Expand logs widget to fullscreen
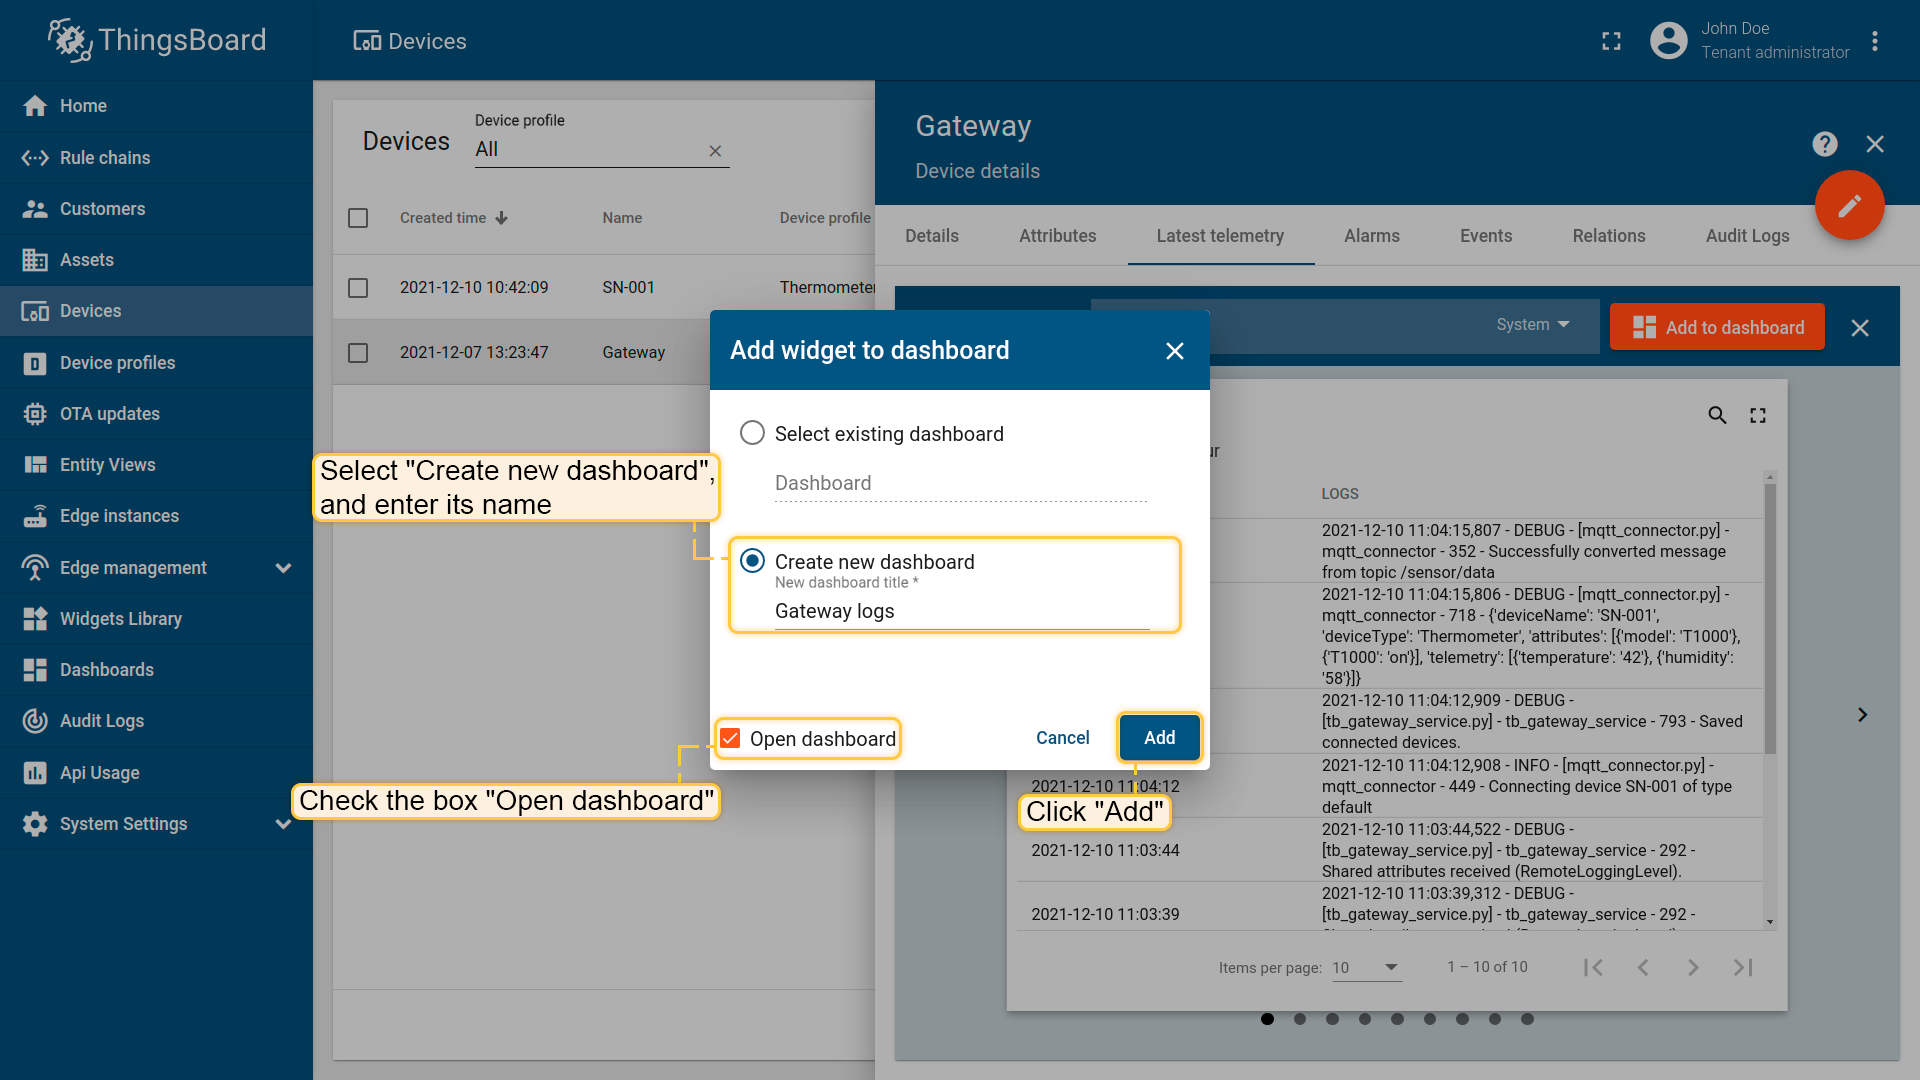This screenshot has height=1080, width=1920. coord(1758,415)
